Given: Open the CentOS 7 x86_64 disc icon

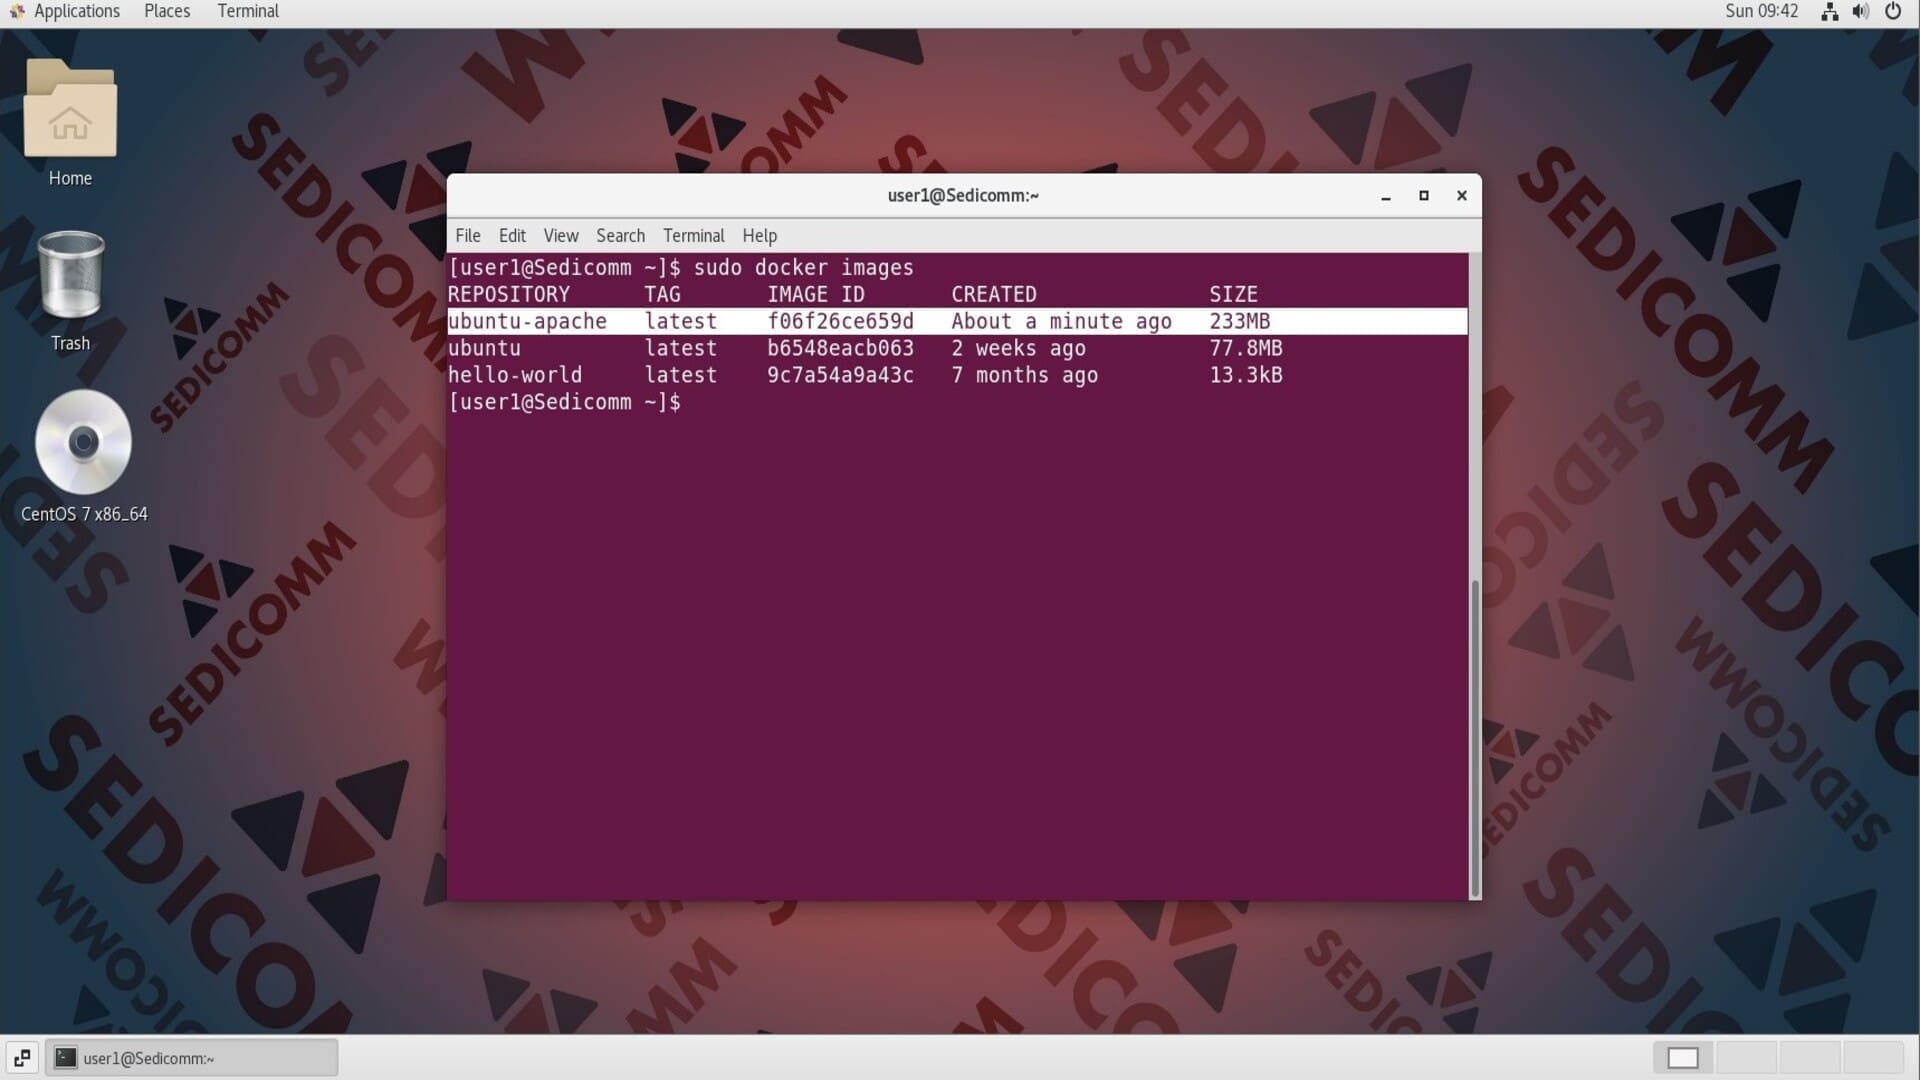Looking at the screenshot, I should (x=84, y=442).
